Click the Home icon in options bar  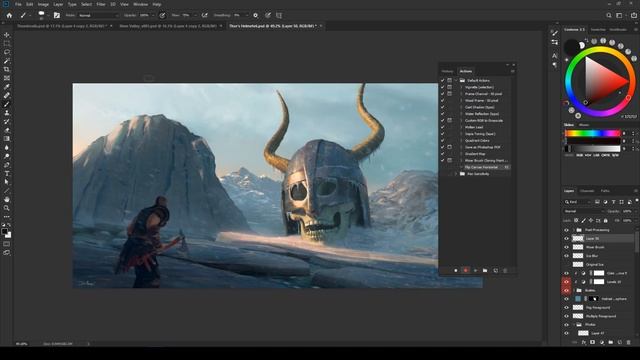9,15
